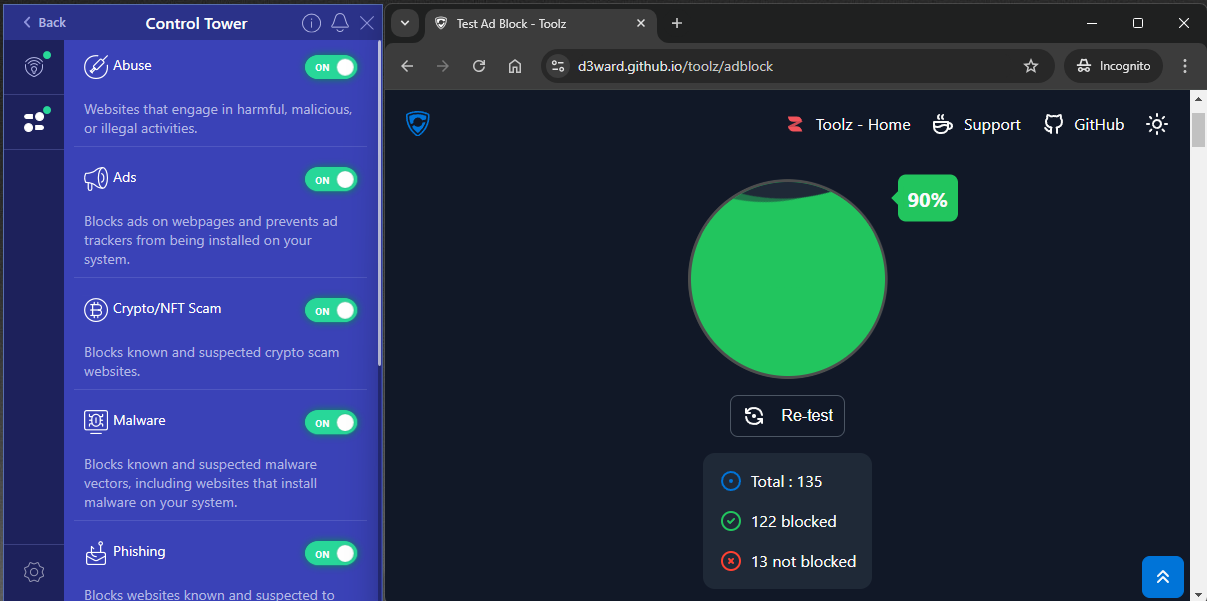The image size is (1207, 601).
Task: Open Control Tower info icon
Action: (x=311, y=23)
